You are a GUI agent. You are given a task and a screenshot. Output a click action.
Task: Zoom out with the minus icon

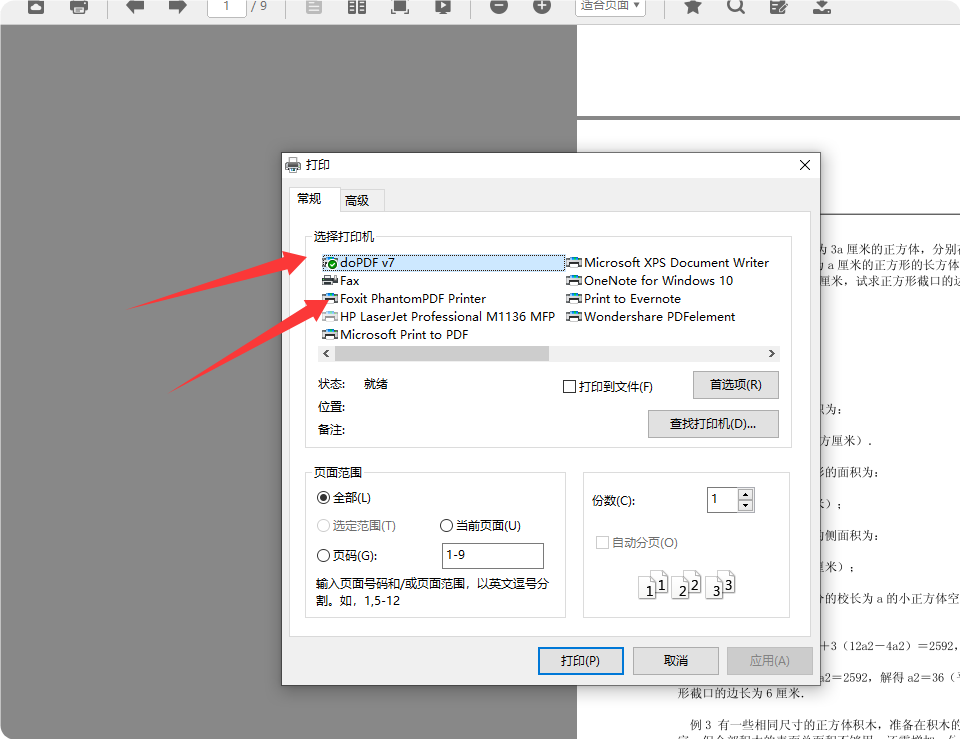tap(499, 9)
